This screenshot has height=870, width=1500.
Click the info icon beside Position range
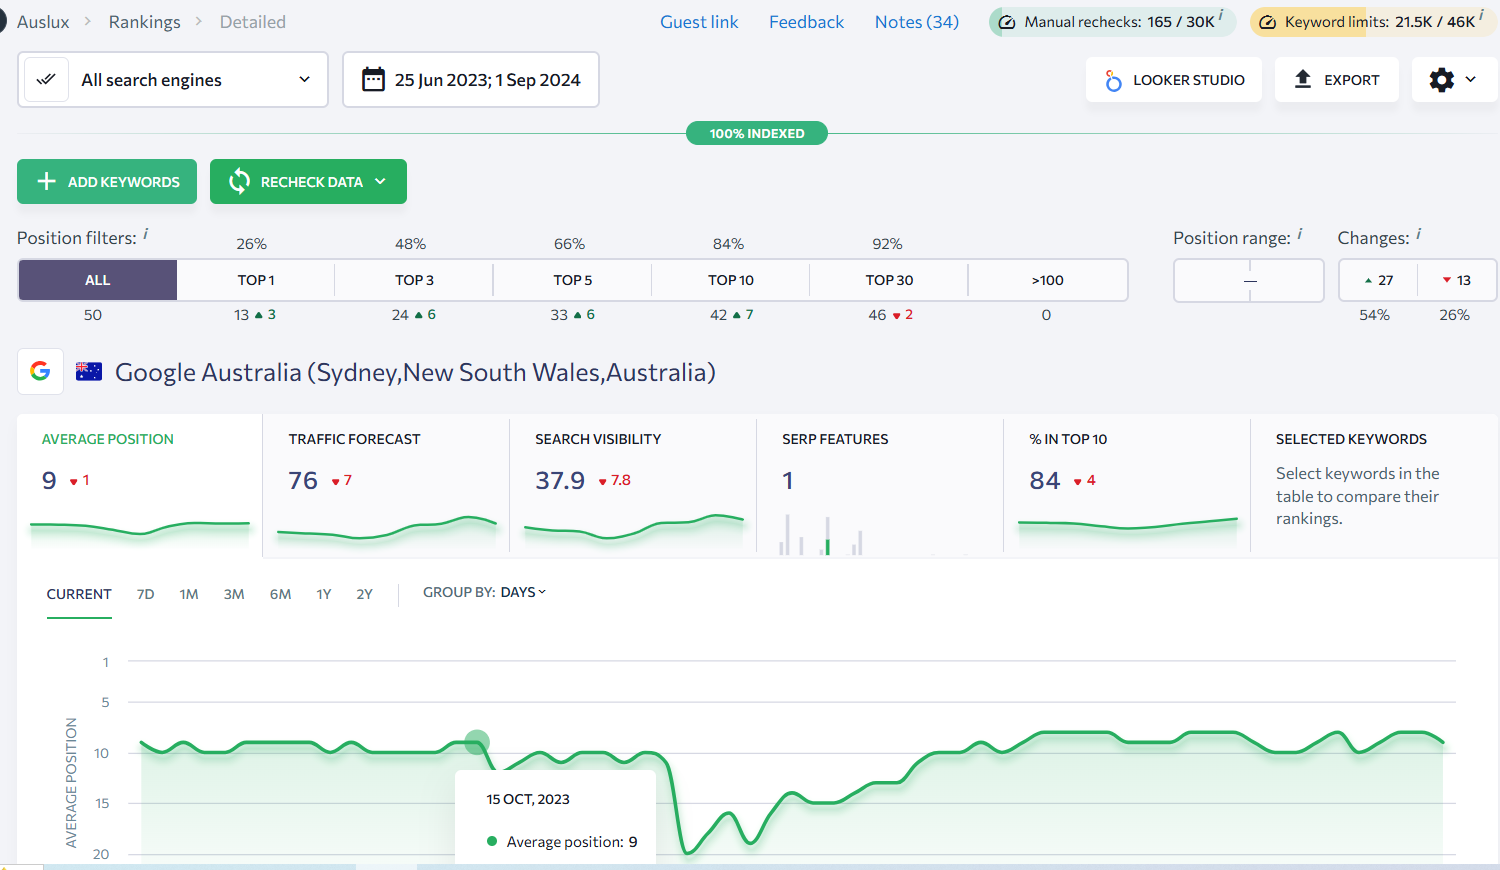1300,233
